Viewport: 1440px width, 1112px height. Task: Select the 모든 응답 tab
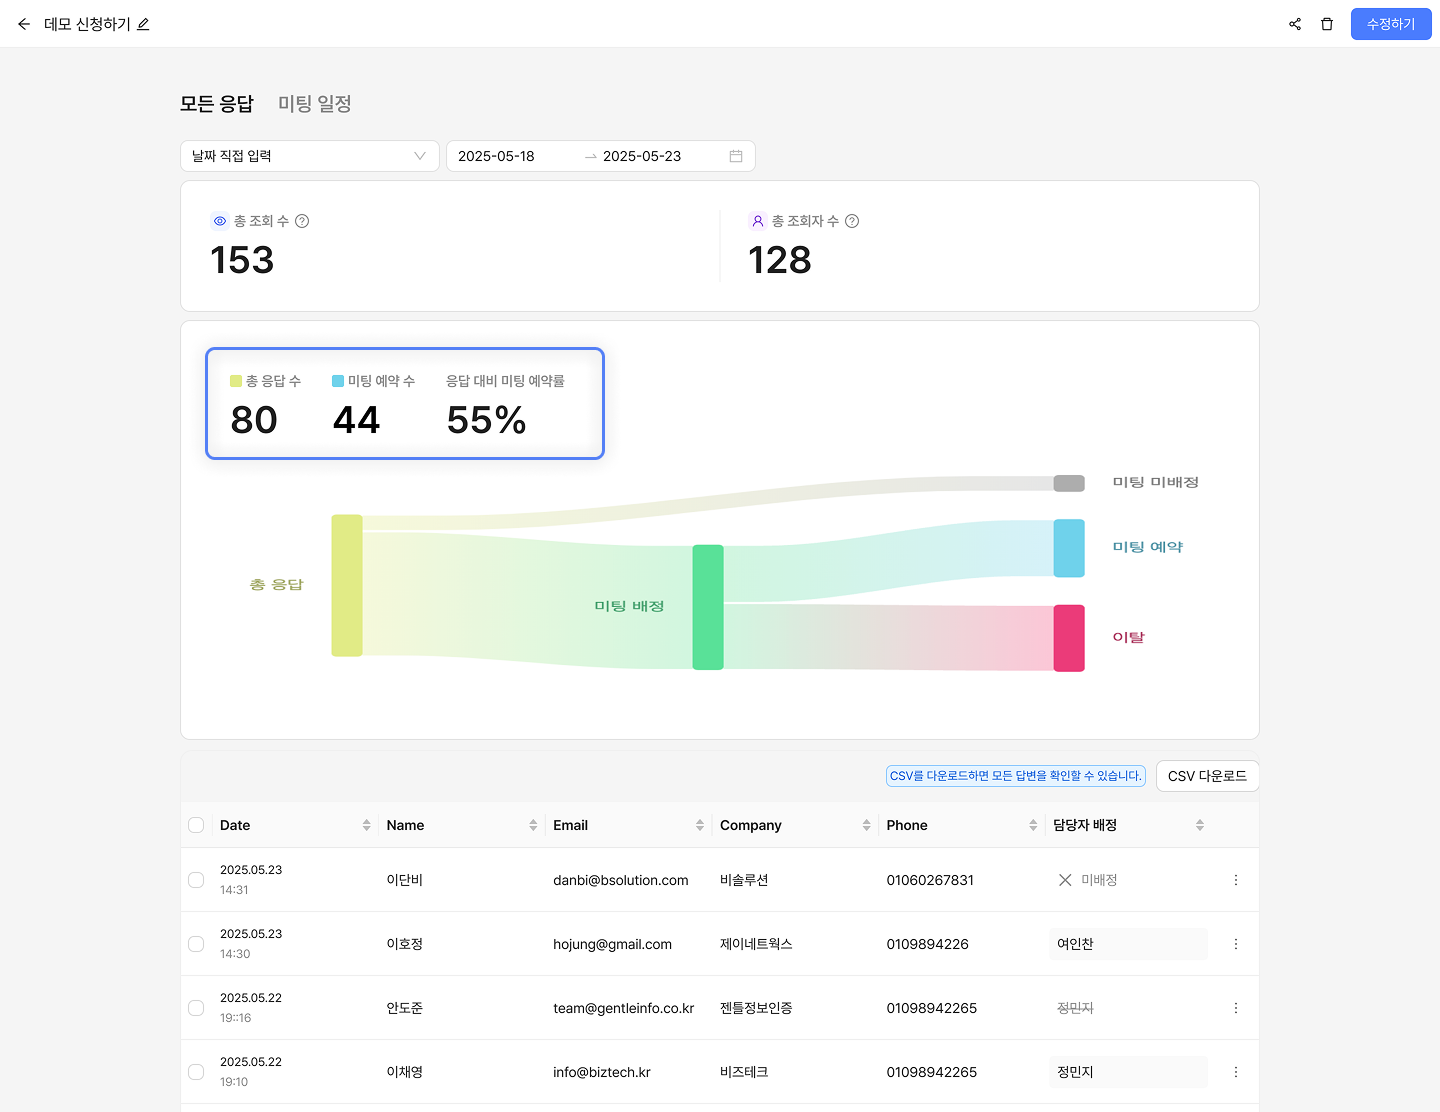click(217, 104)
